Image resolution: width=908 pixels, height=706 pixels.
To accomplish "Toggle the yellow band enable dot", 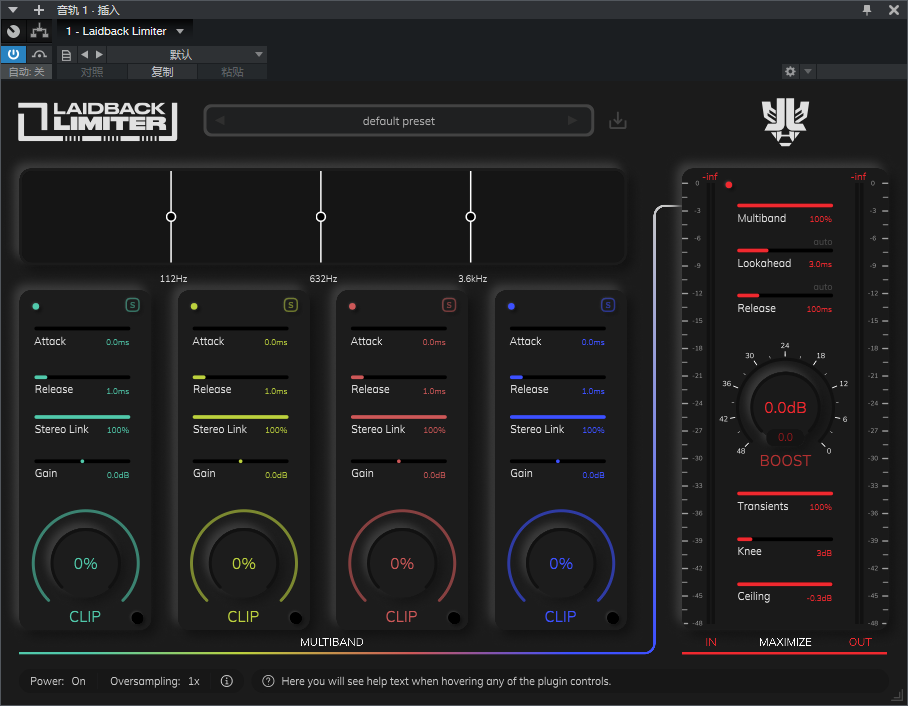I will 194,306.
